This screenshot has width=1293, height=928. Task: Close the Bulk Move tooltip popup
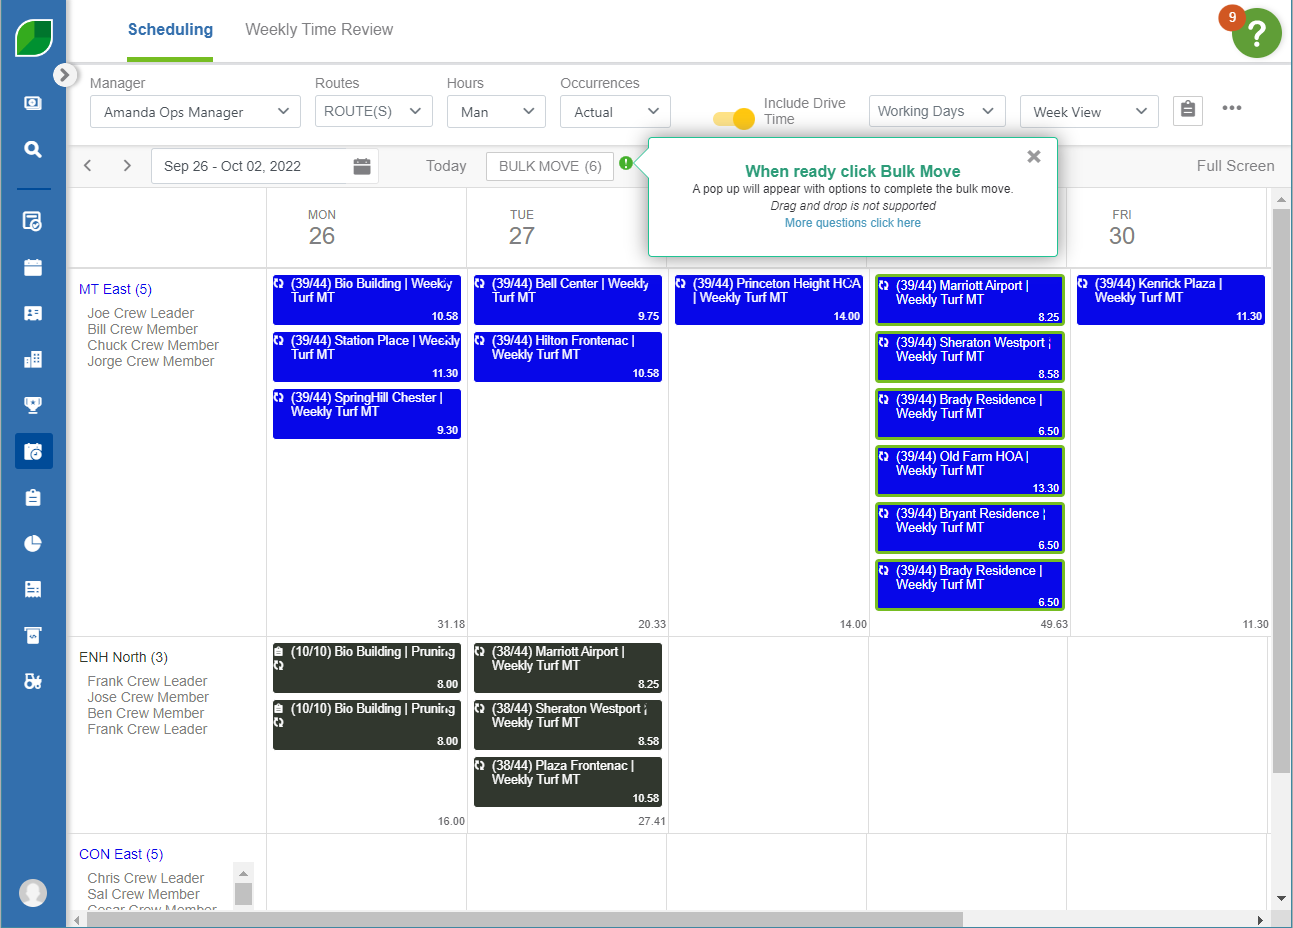1034,157
